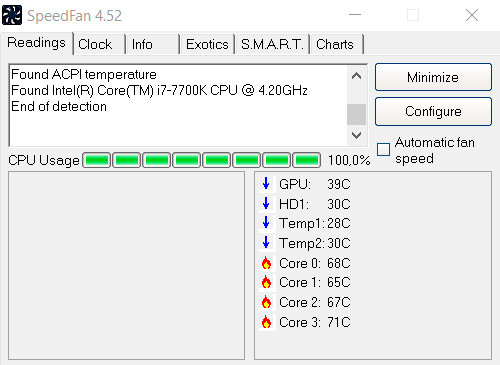Click the blue down-arrow icon next to GPU

point(266,183)
